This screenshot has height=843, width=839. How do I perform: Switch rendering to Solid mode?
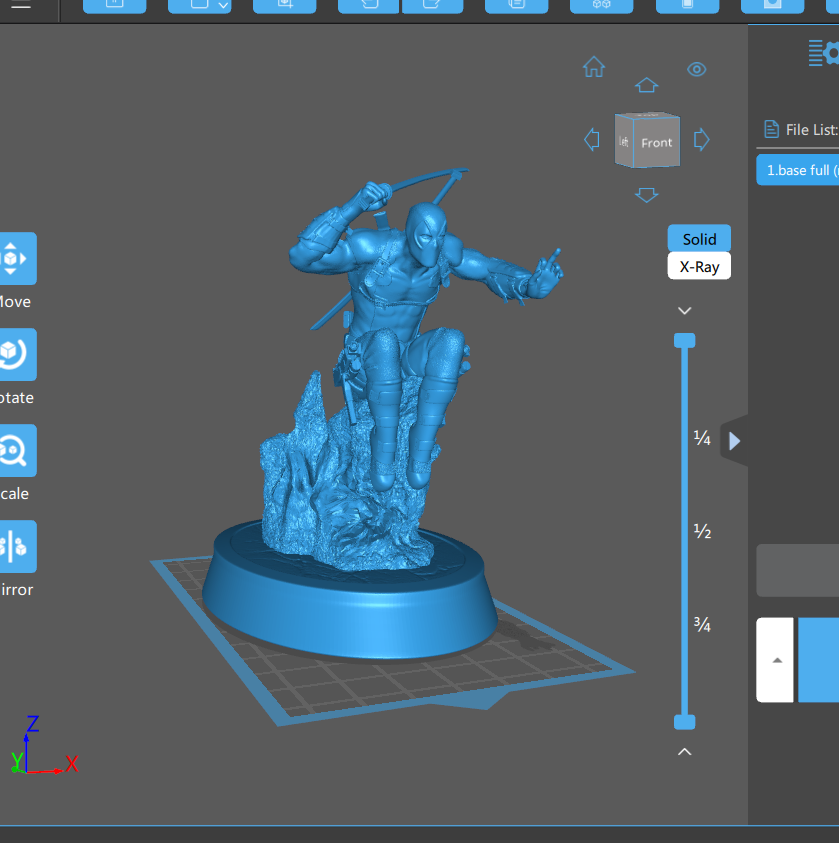click(699, 239)
